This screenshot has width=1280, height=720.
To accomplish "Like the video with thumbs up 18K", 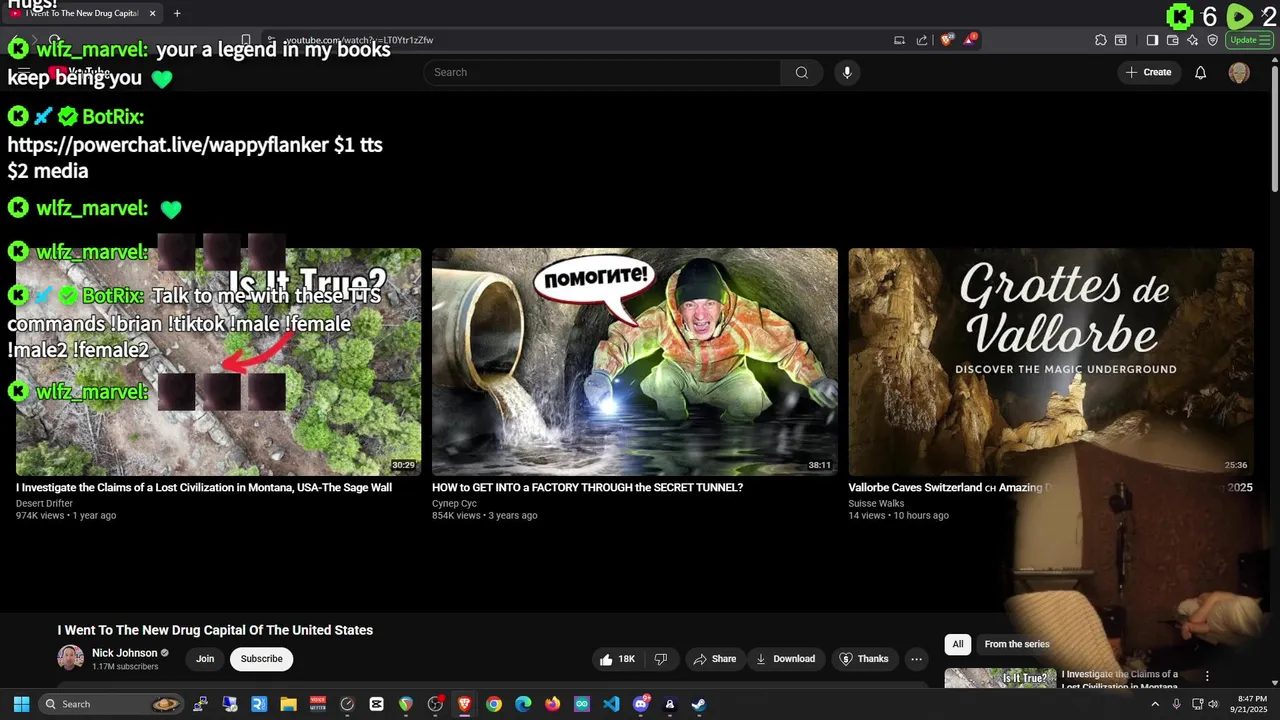I will 617,659.
